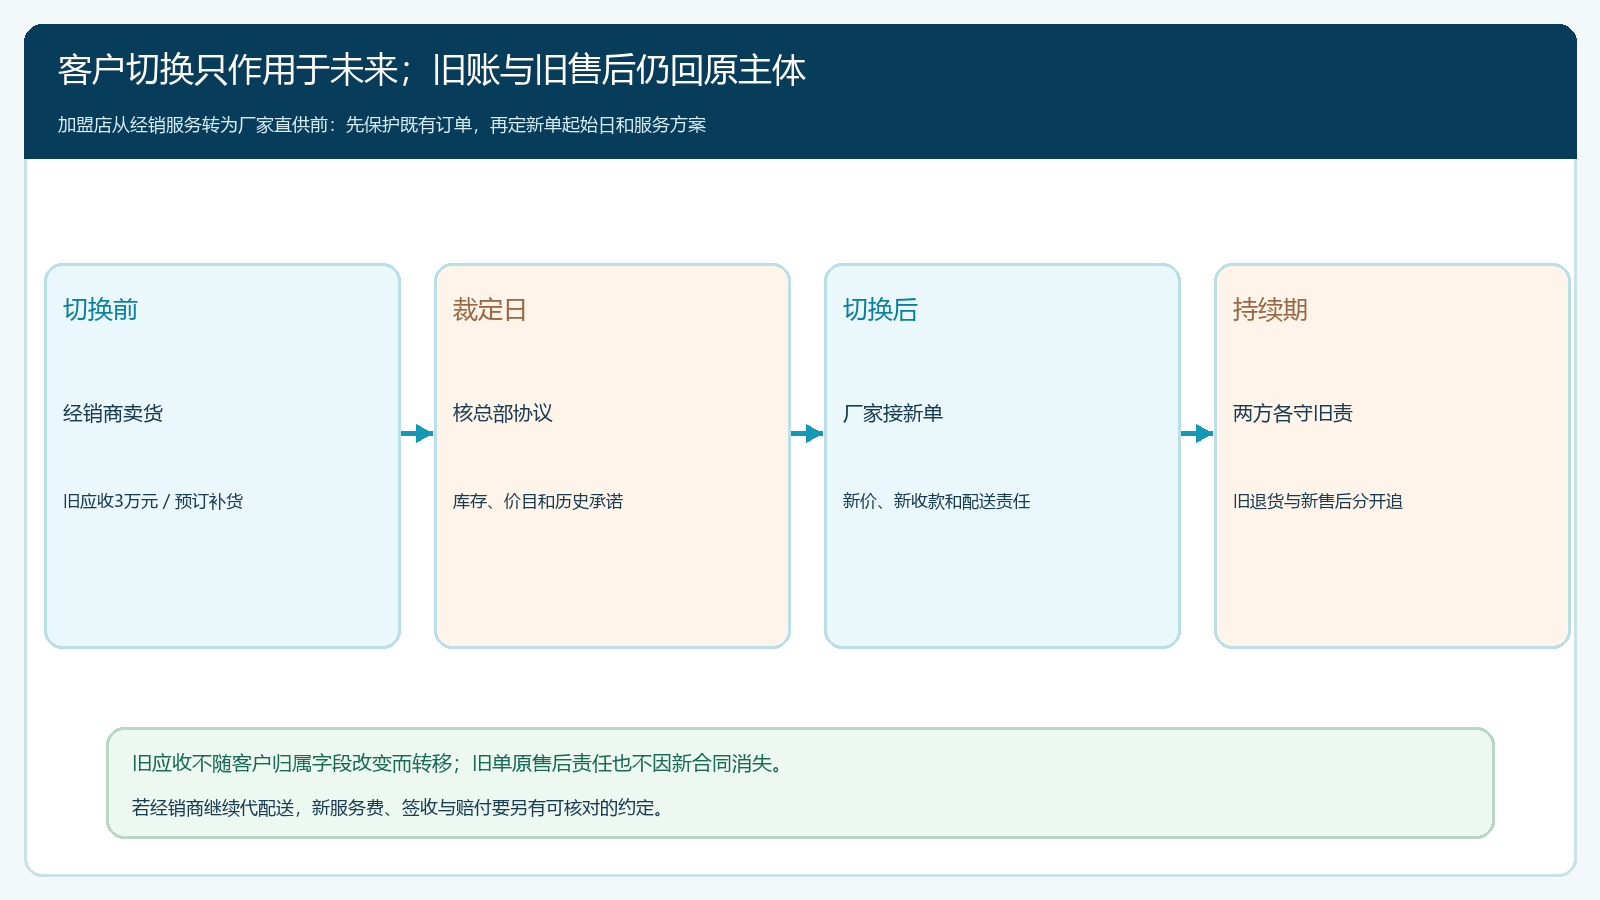Click the arrow between 切换后 and 持续期

[1197, 433]
